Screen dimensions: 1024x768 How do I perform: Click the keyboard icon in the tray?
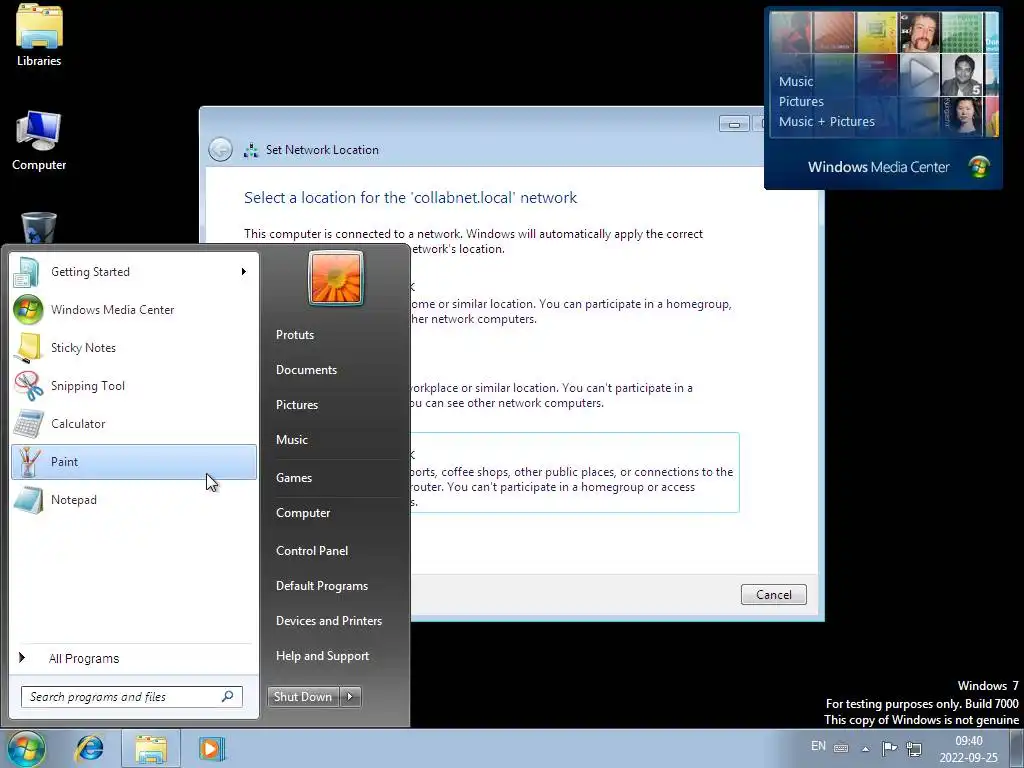click(x=841, y=748)
